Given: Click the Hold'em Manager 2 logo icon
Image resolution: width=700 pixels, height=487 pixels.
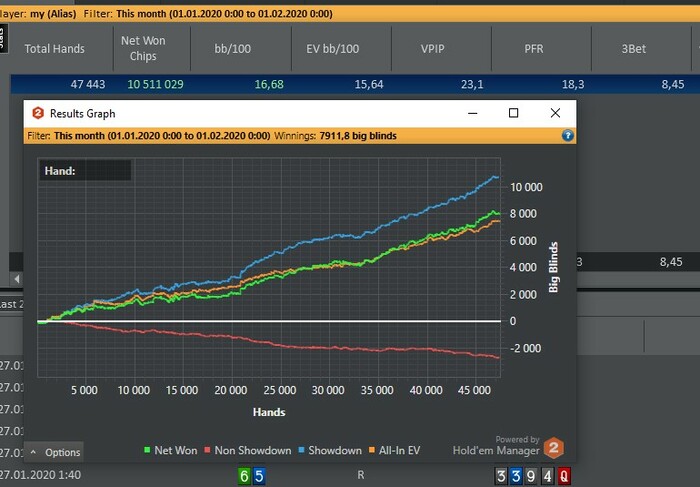Looking at the screenshot, I should 554,448.
